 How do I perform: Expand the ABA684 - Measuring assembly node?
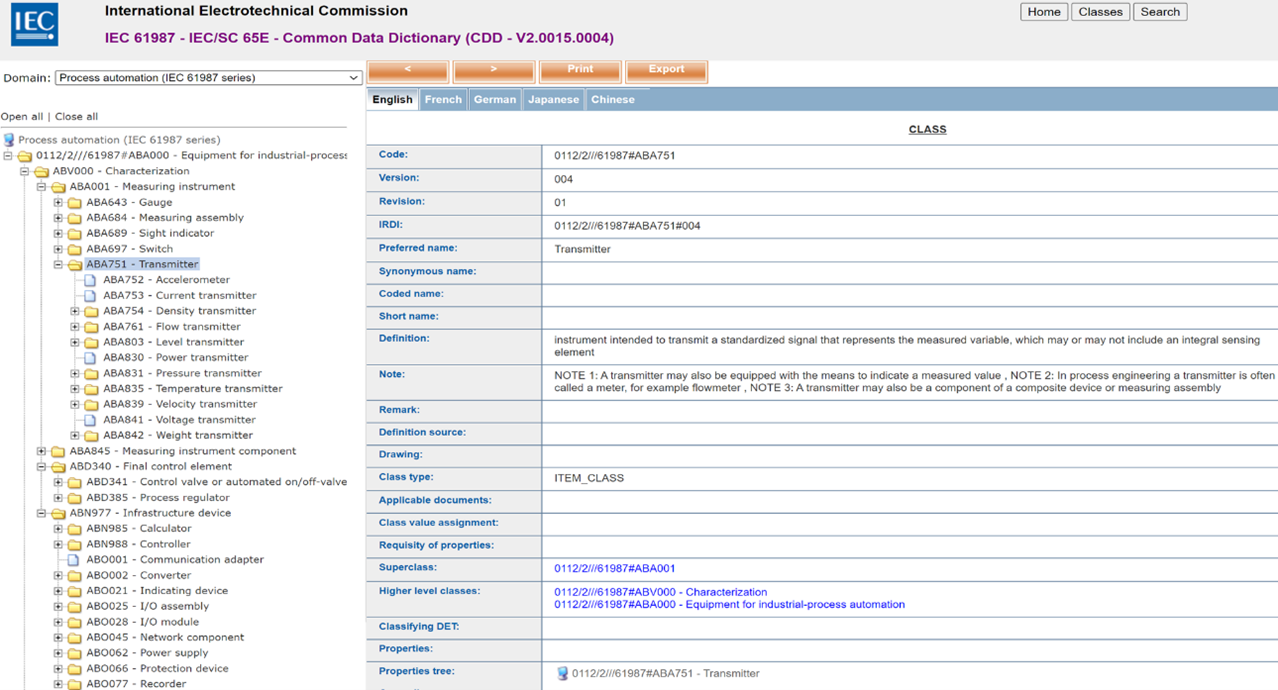[58, 218]
